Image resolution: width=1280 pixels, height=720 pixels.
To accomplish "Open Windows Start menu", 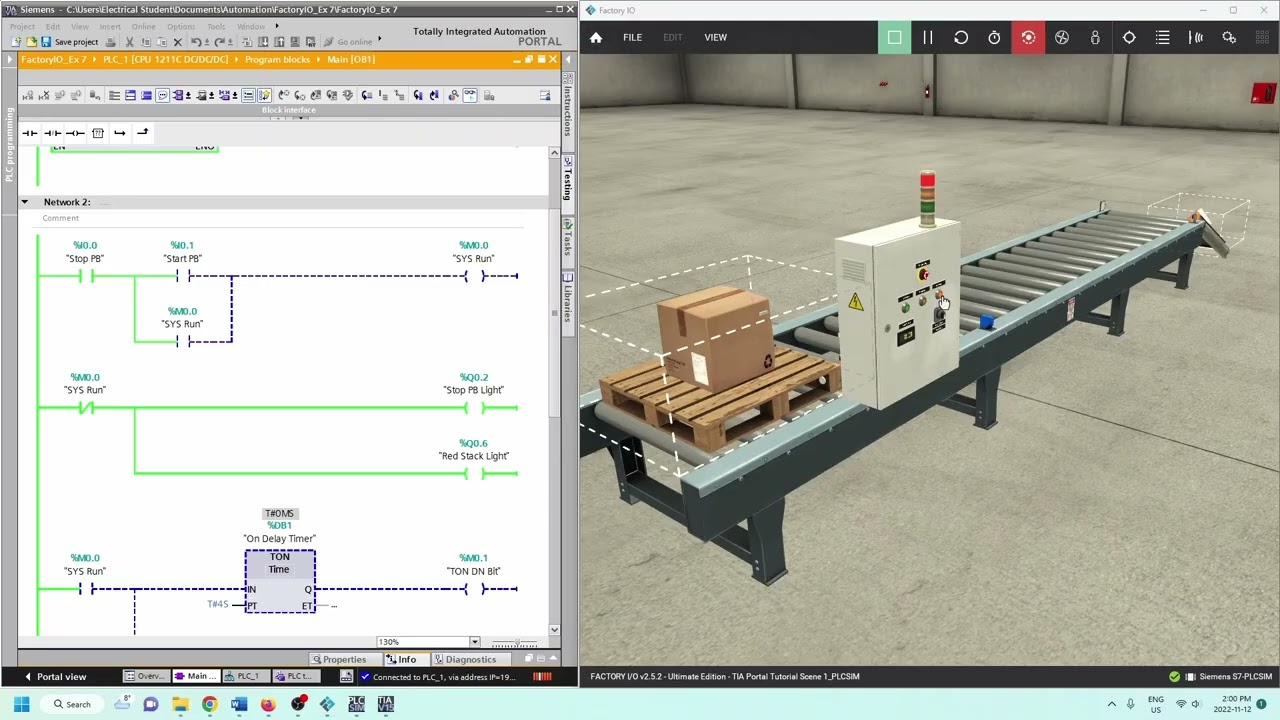I will [x=21, y=705].
